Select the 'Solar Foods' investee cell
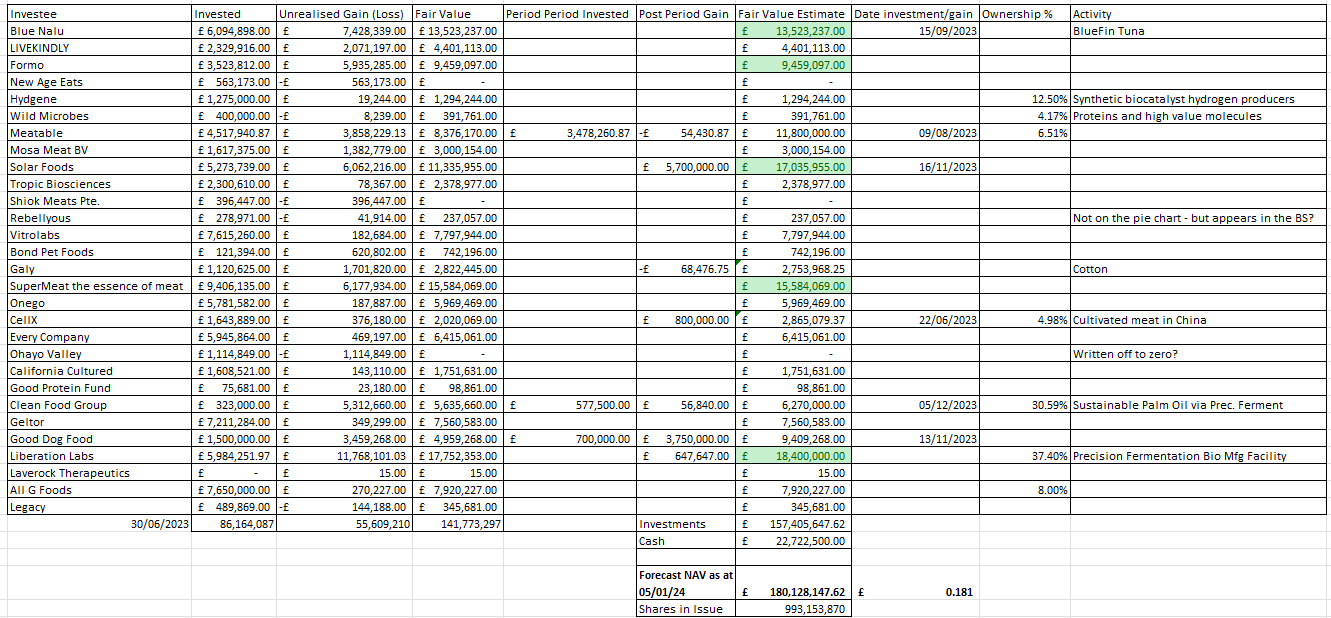This screenshot has width=1331, height=618. [99, 167]
